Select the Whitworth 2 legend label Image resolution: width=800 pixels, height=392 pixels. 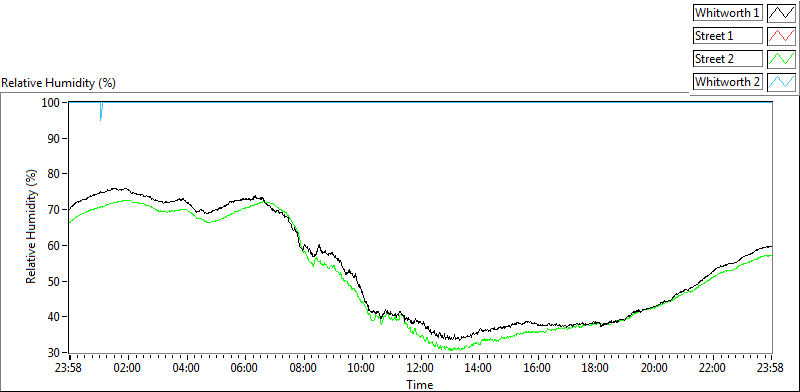click(728, 81)
